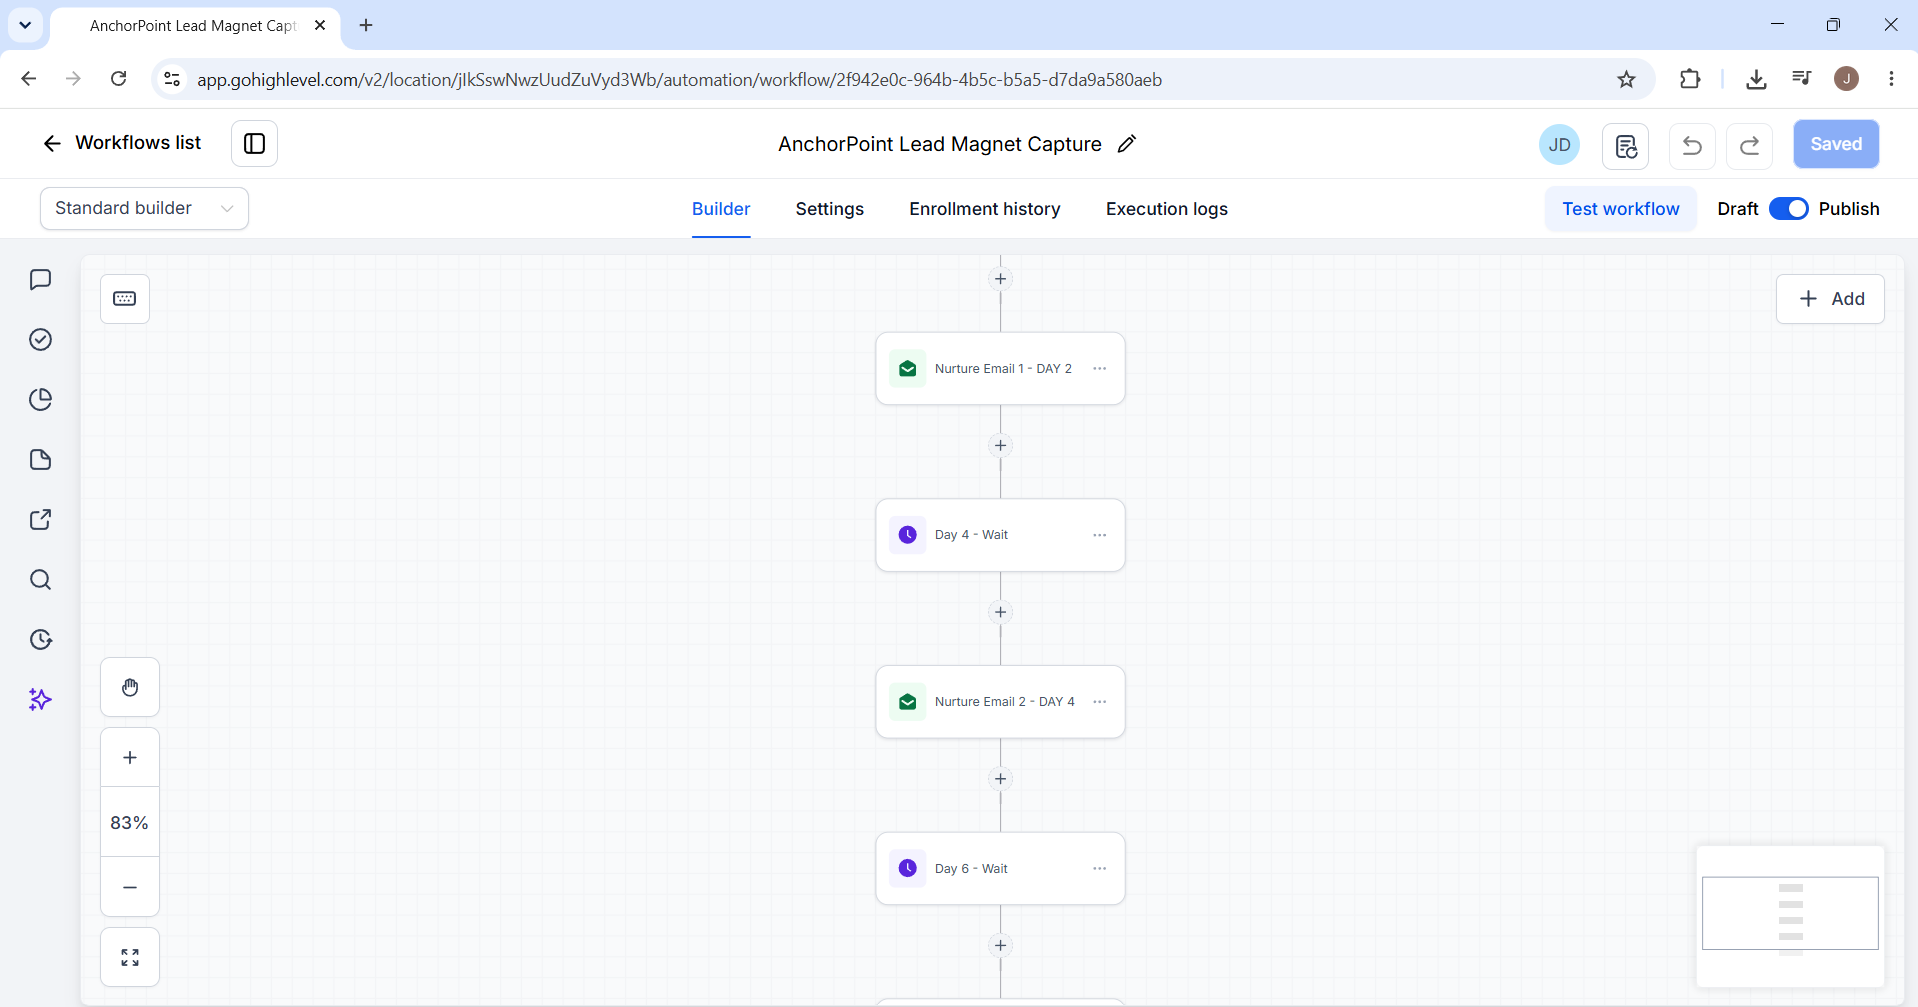
Task: Open the history clock sidebar icon
Action: coord(40,640)
